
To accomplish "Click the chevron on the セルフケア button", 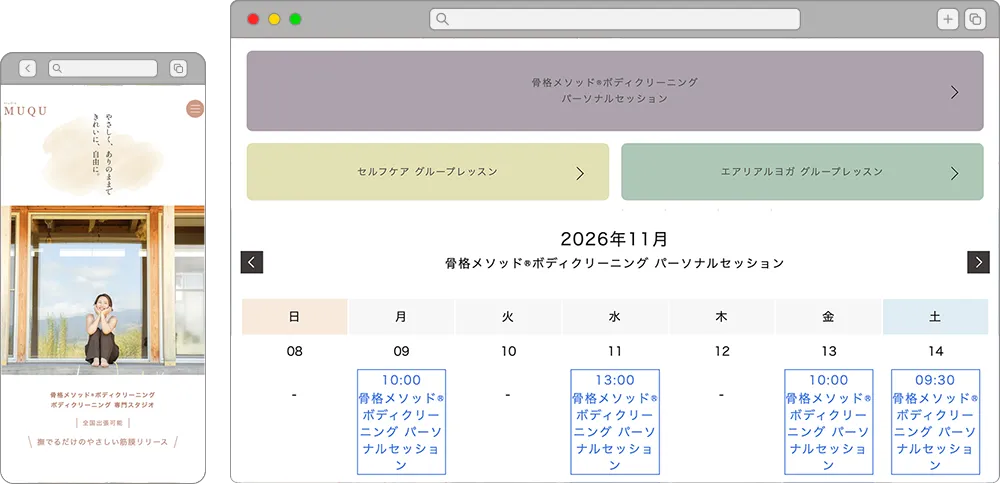I will tap(580, 173).
